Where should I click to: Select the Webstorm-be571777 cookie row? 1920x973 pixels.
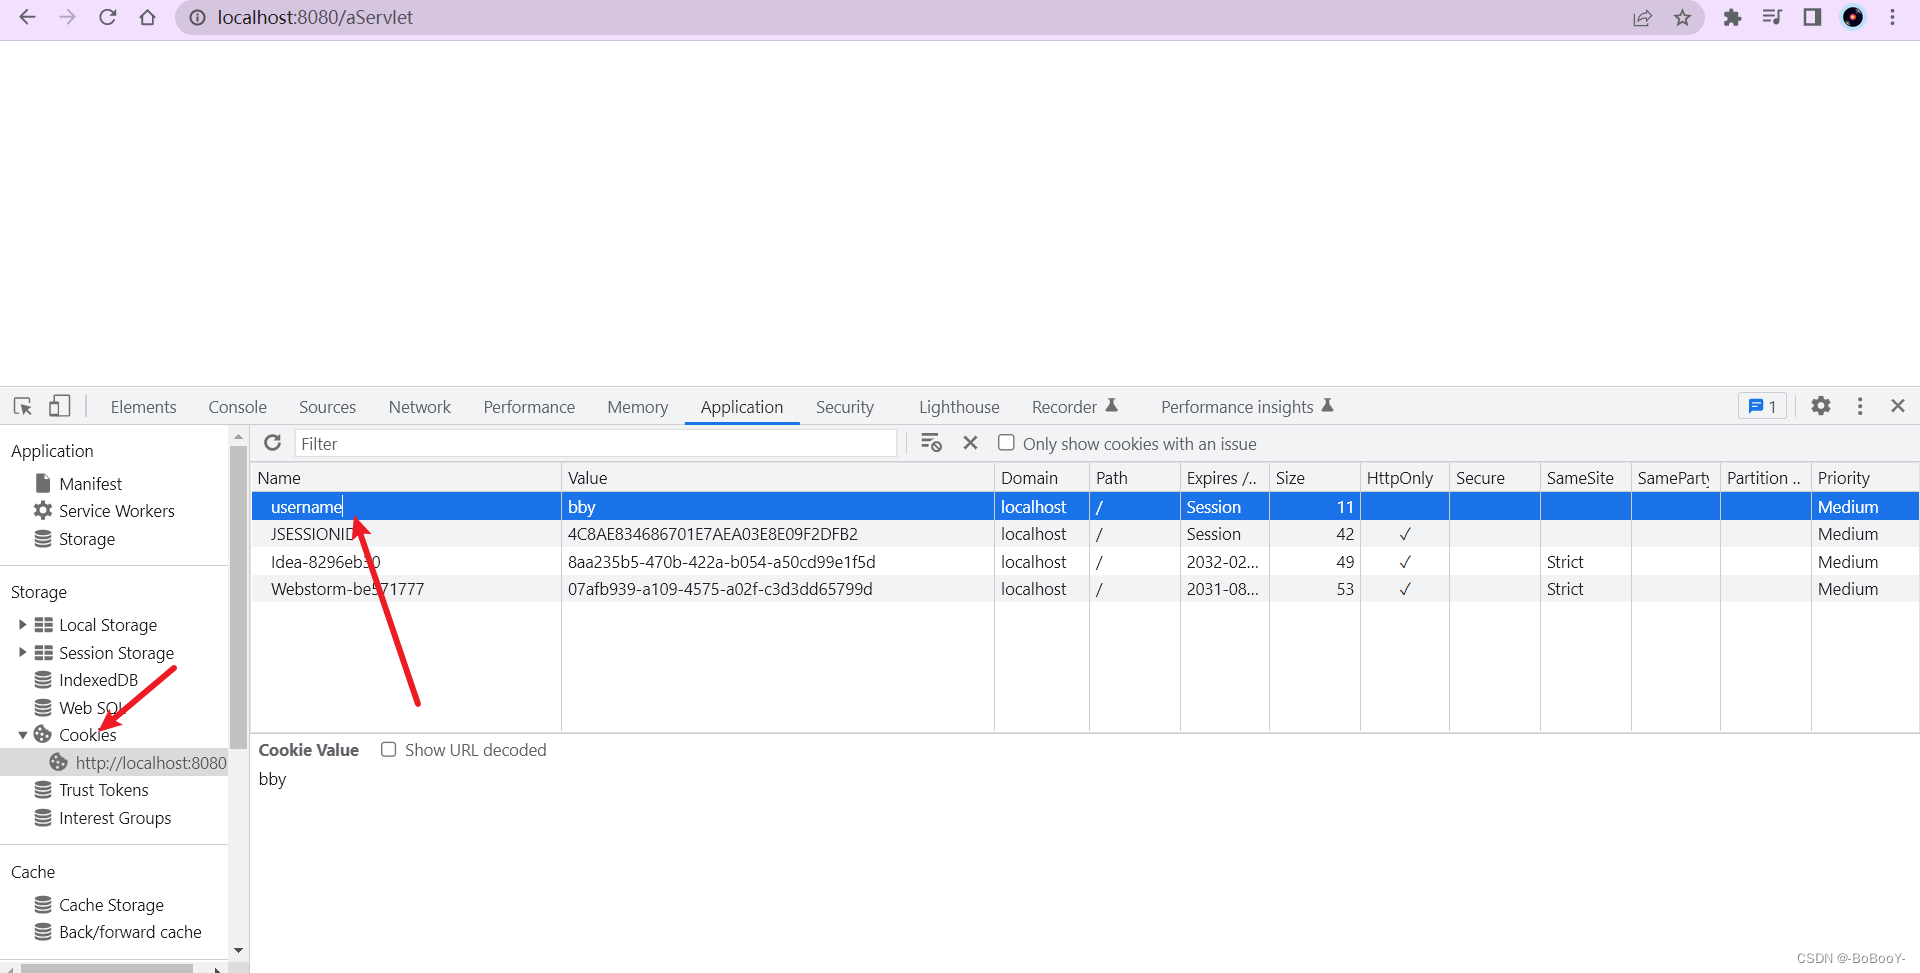(x=1085, y=589)
